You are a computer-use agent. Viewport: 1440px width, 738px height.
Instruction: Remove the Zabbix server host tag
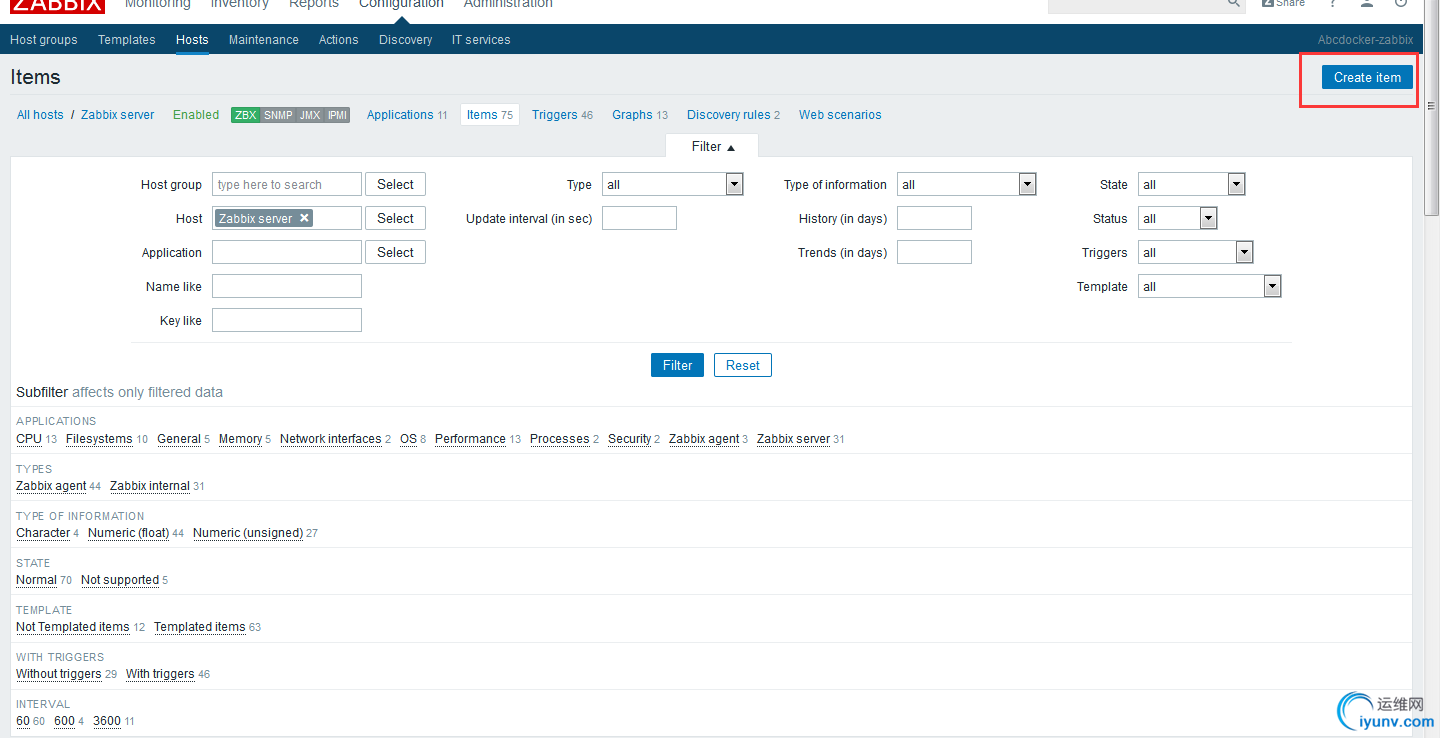click(x=304, y=218)
